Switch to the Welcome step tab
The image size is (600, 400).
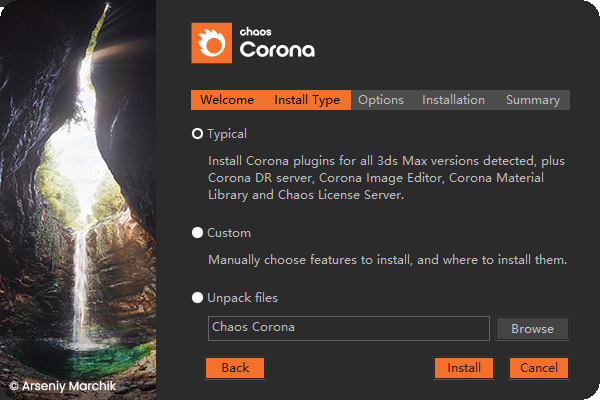(226, 100)
